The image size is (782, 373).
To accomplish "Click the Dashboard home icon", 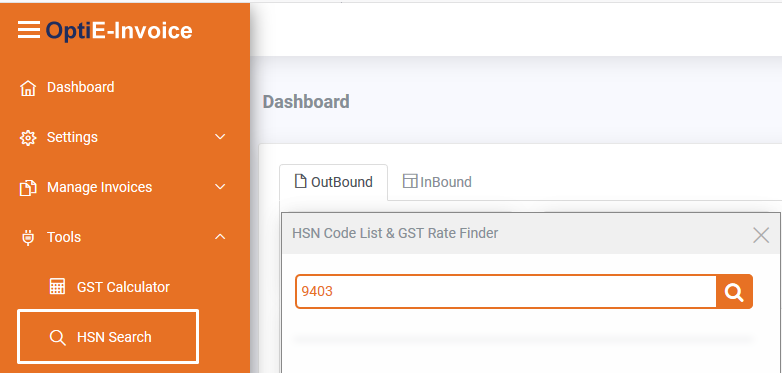I will tap(28, 88).
